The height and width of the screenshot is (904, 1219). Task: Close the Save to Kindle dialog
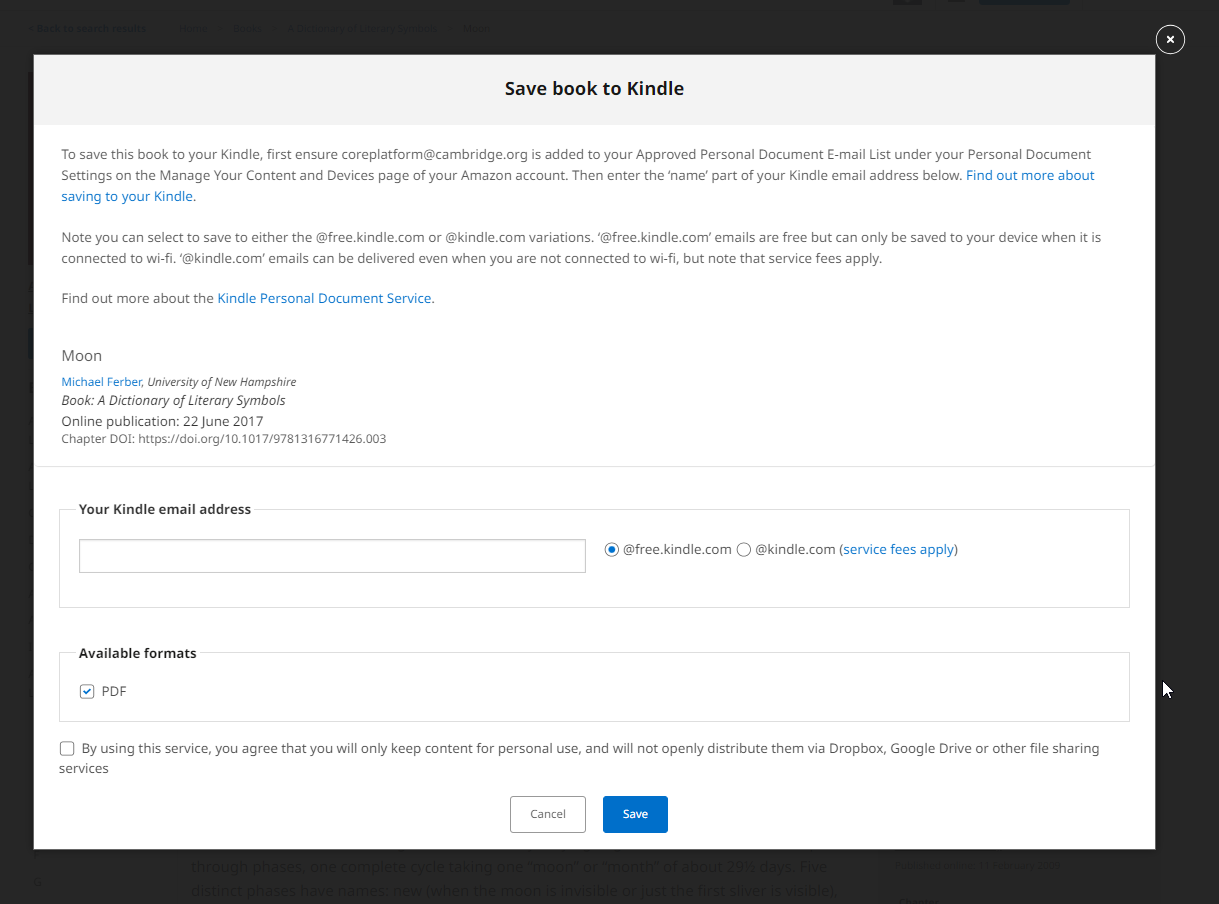1170,39
